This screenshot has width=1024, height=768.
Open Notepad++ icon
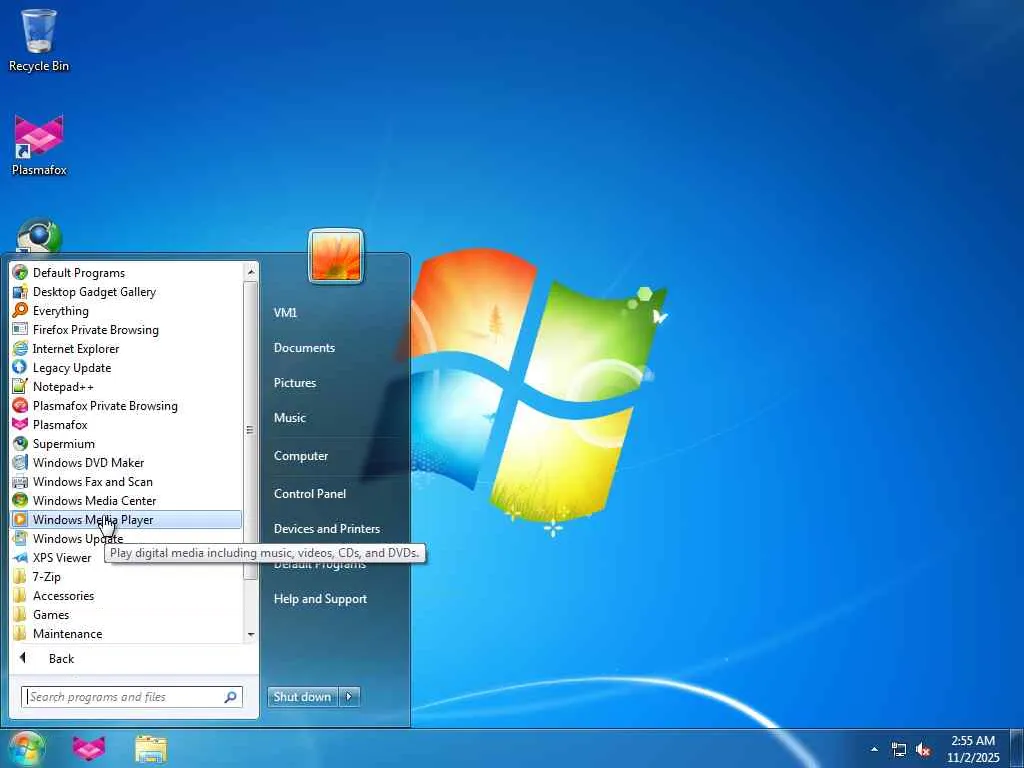[20, 386]
